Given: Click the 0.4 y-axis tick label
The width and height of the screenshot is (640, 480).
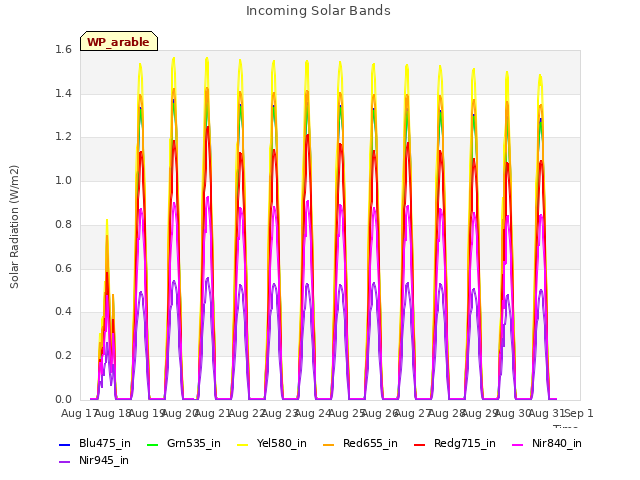Looking at the screenshot, I should coord(63,312).
